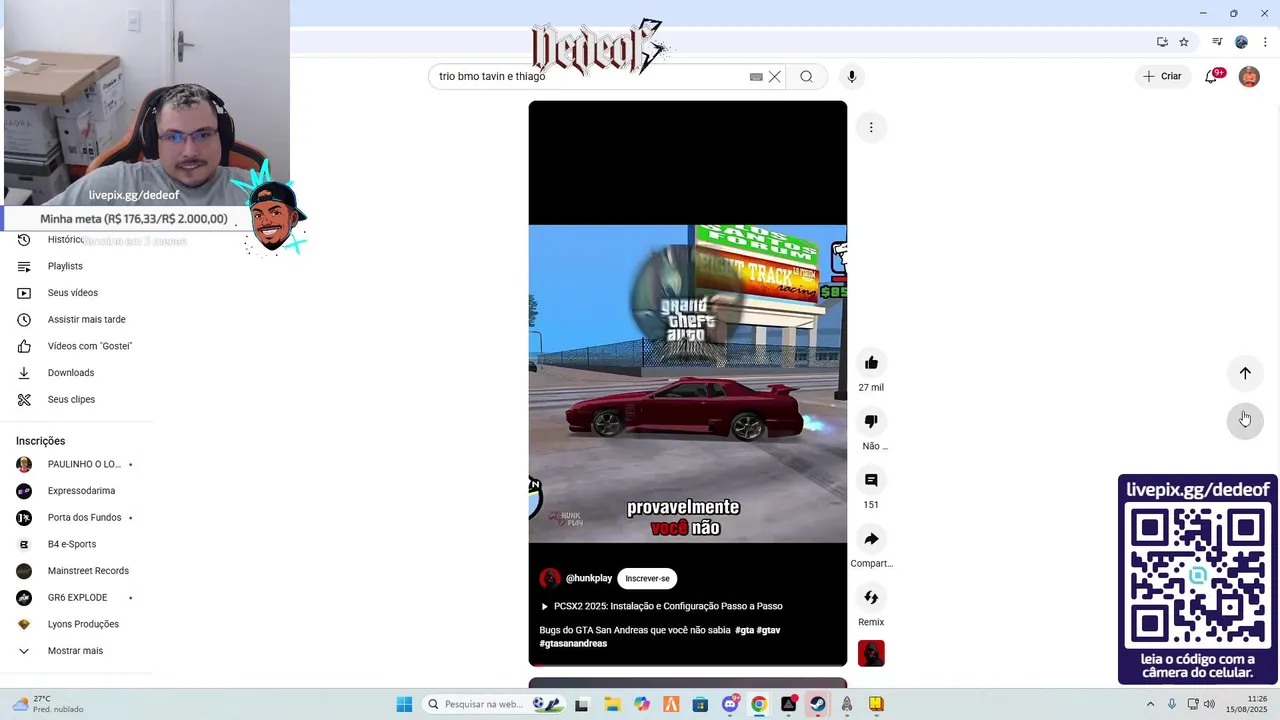Dislike the short video

click(871, 422)
